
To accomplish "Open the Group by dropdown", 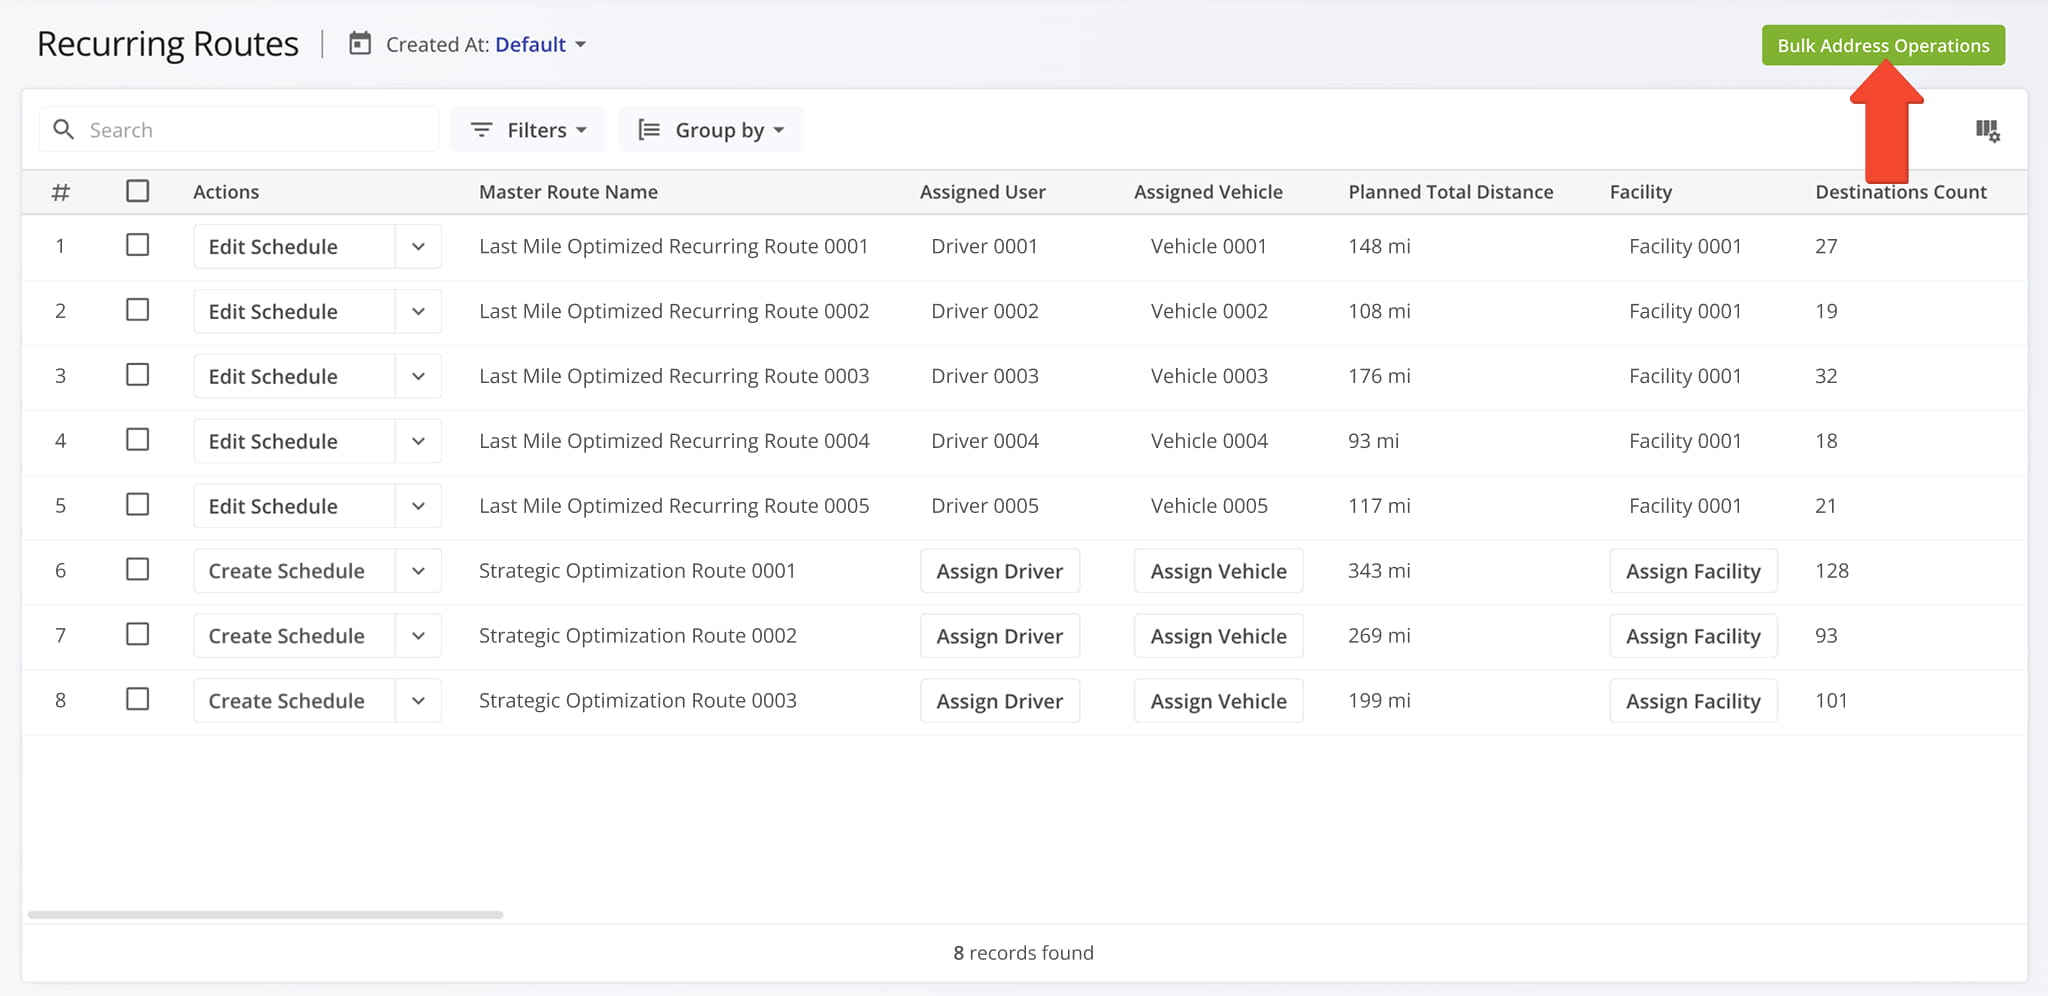I will tap(711, 130).
